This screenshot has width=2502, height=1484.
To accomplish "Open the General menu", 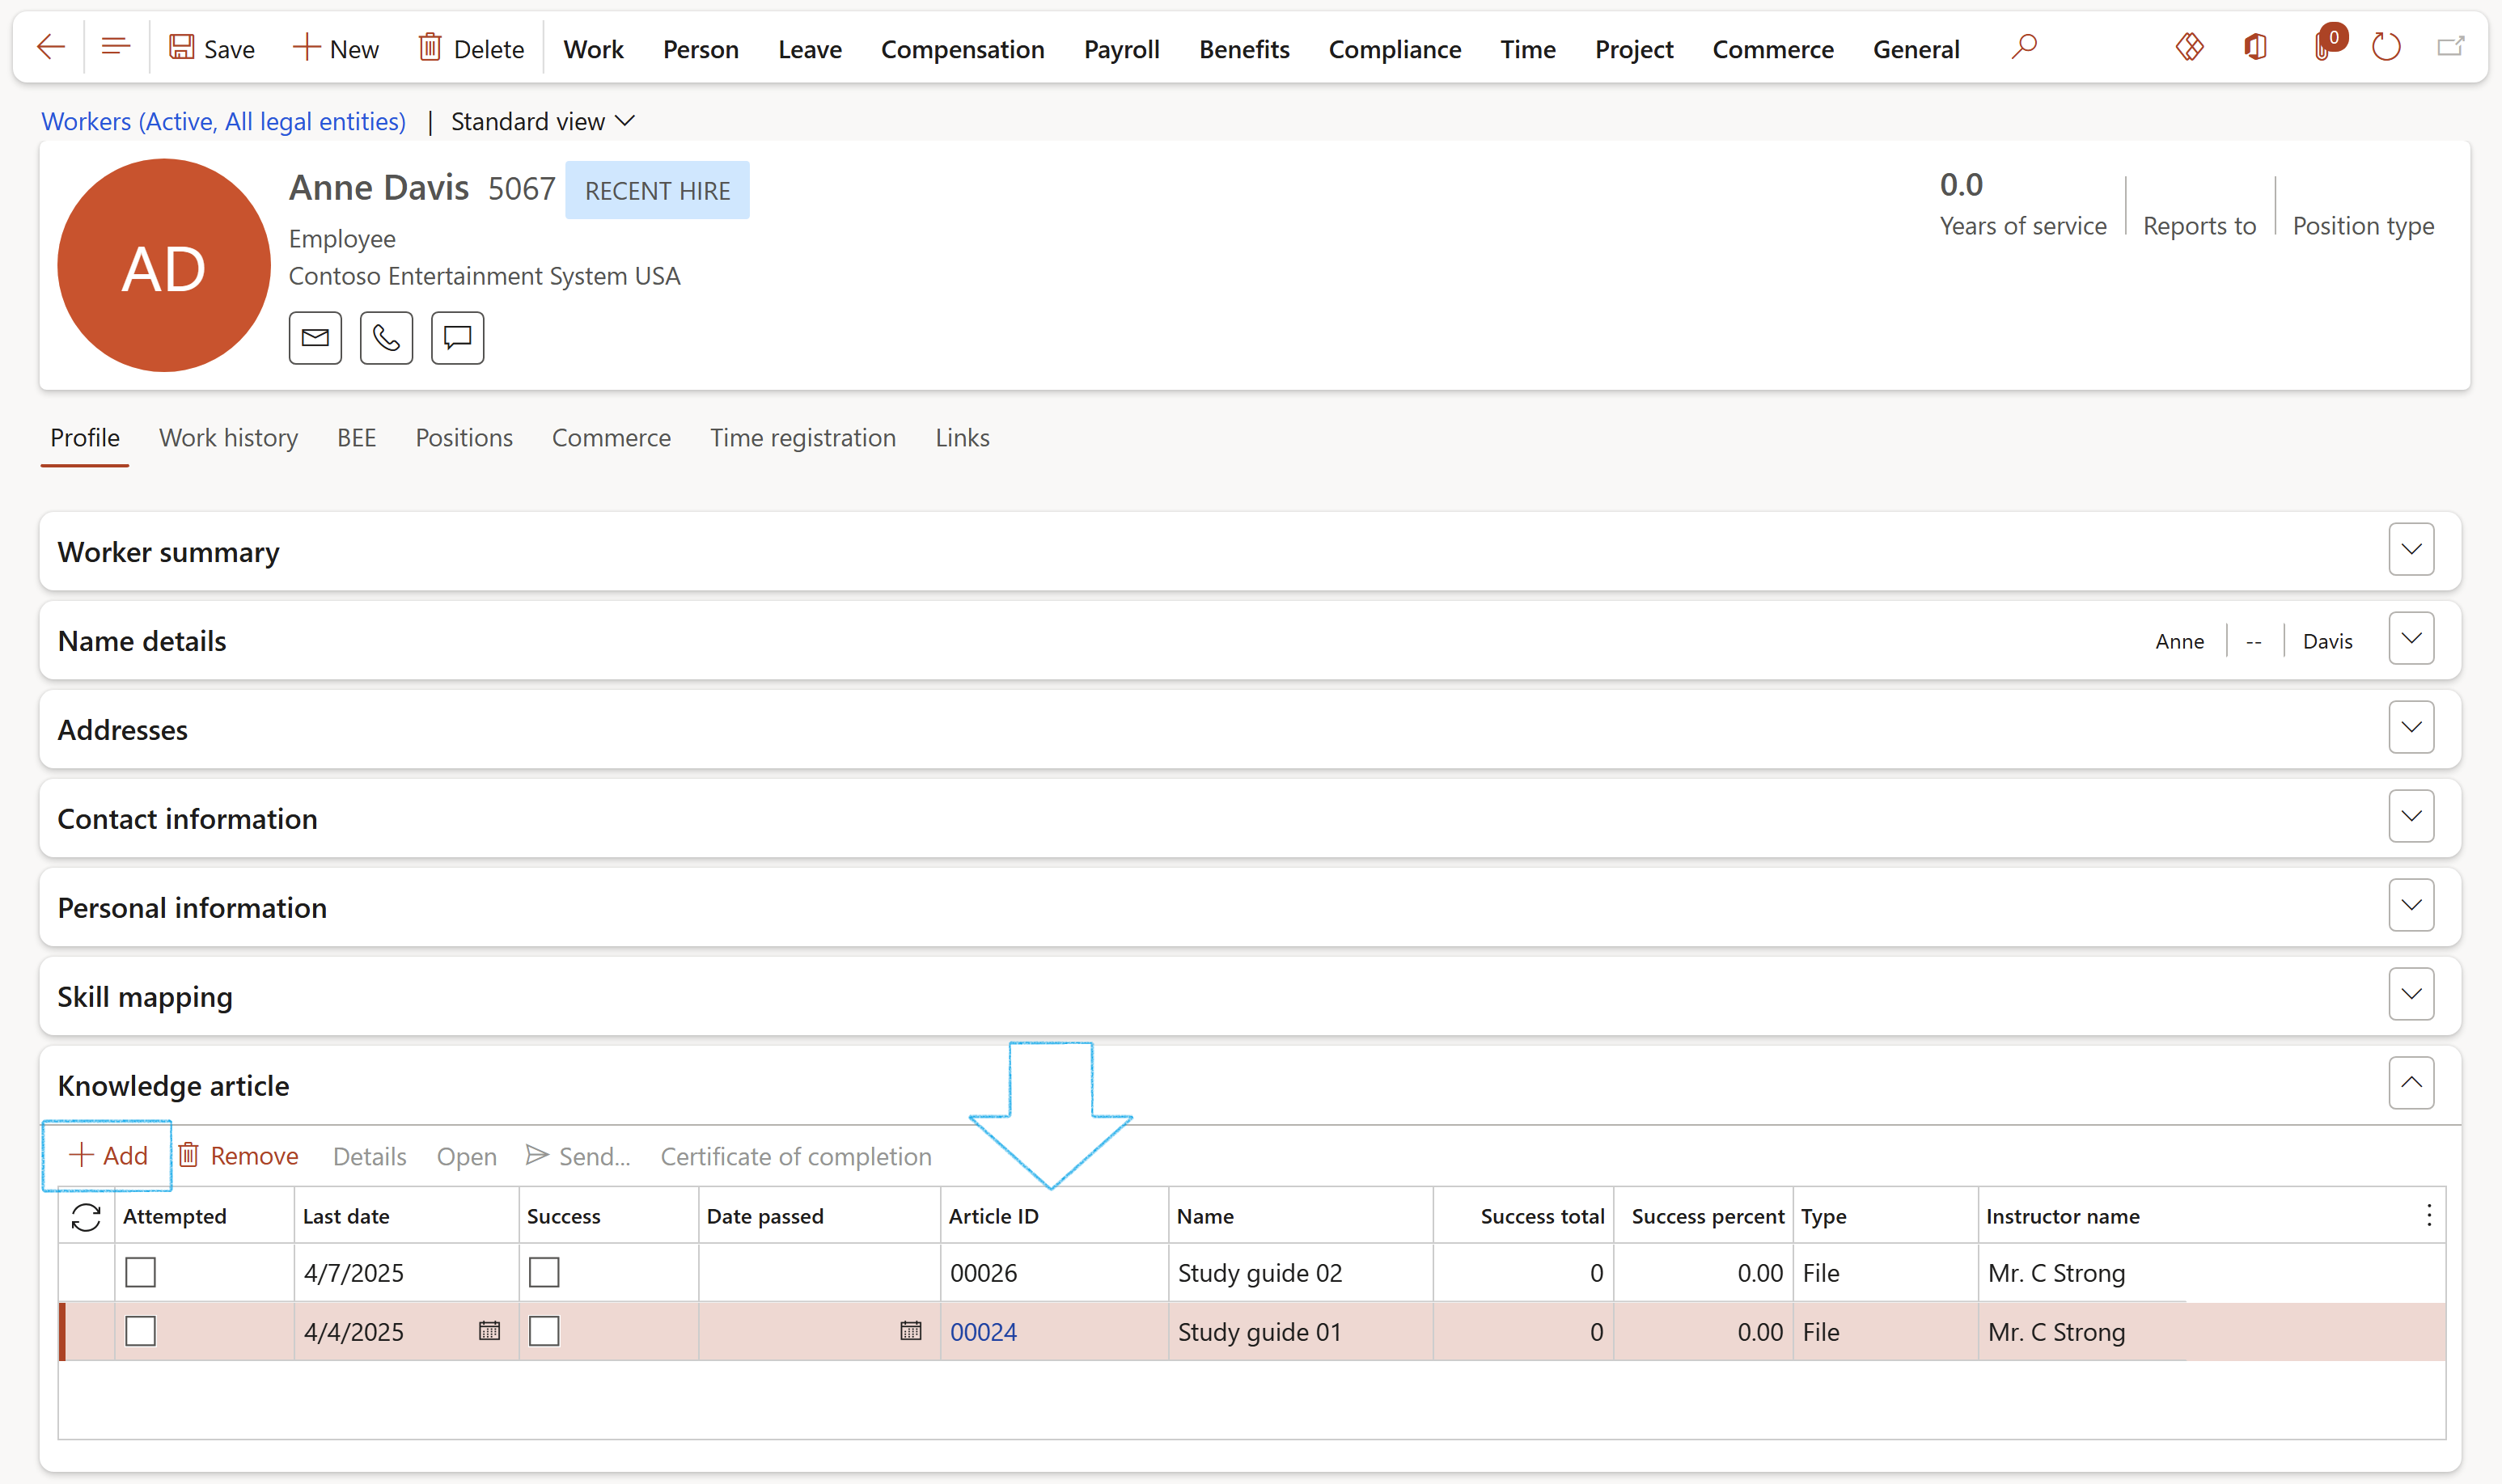I will 1915,49.
